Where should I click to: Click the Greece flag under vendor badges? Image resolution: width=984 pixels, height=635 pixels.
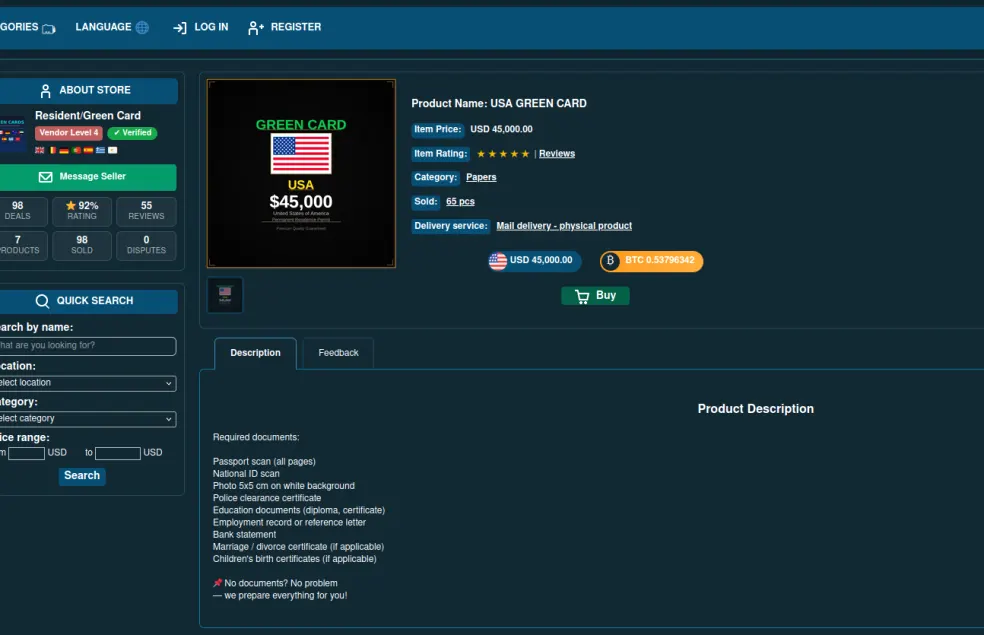[x=100, y=150]
